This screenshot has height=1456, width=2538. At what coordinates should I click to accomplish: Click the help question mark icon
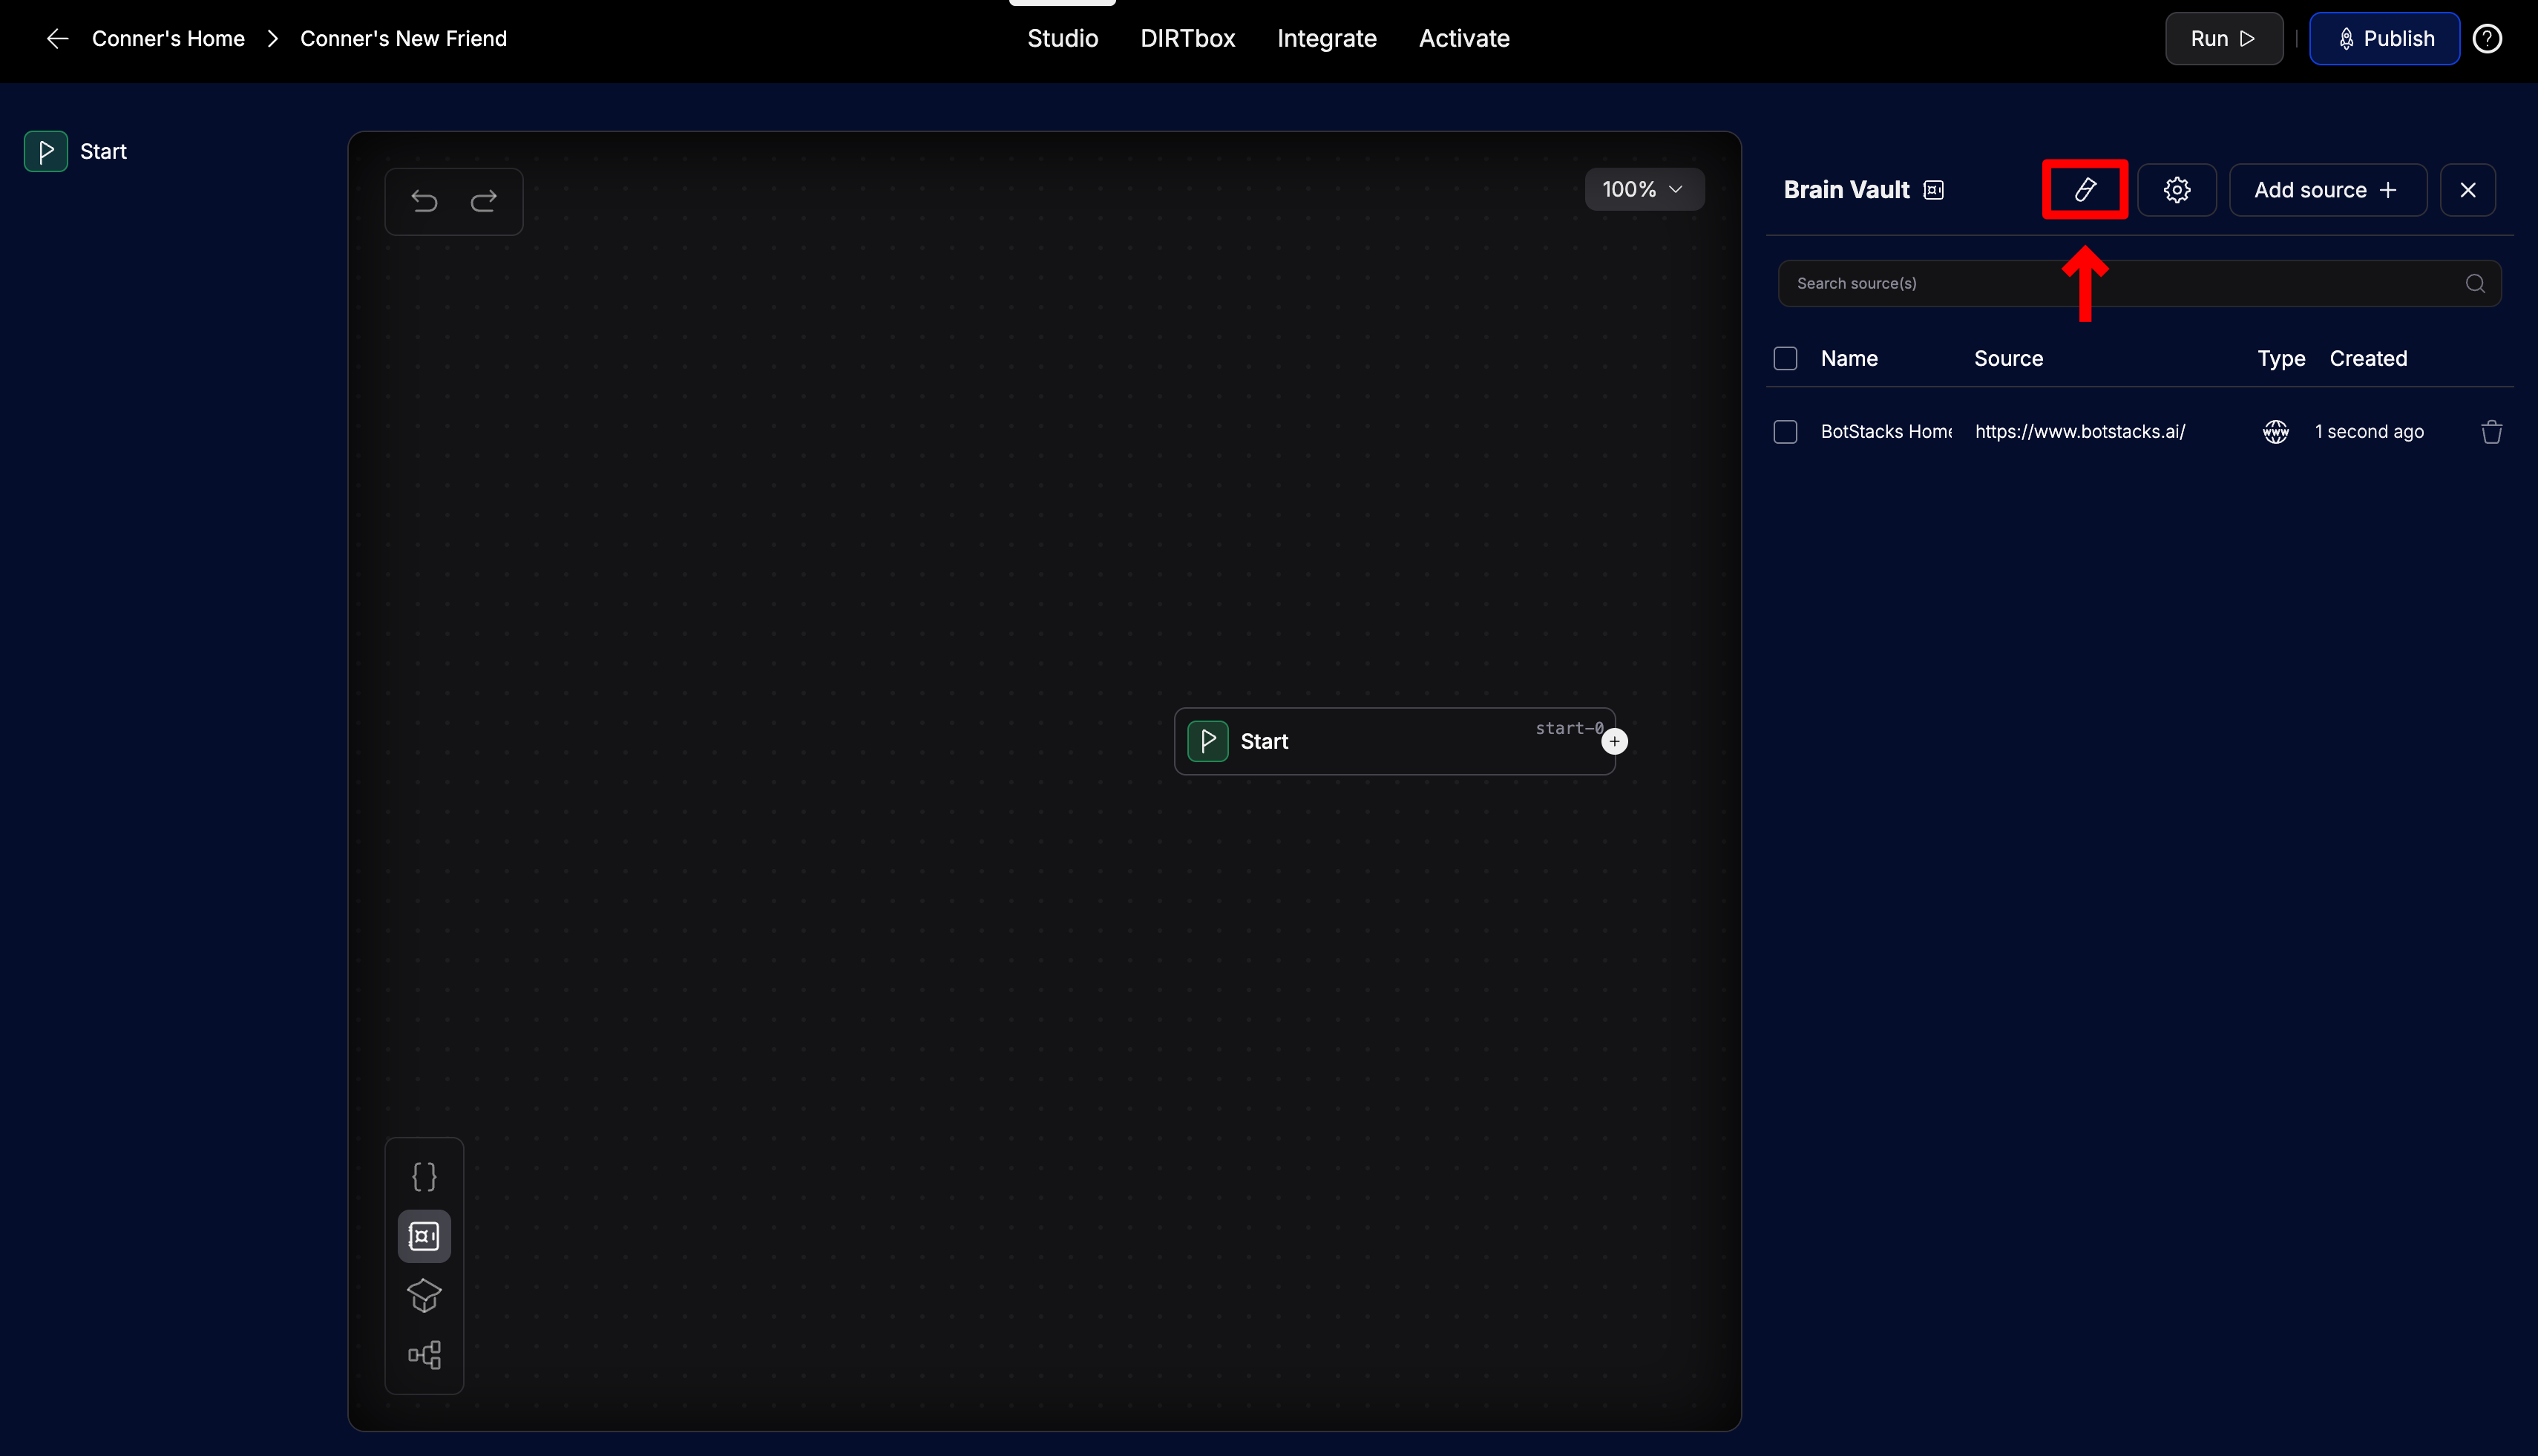[2487, 38]
